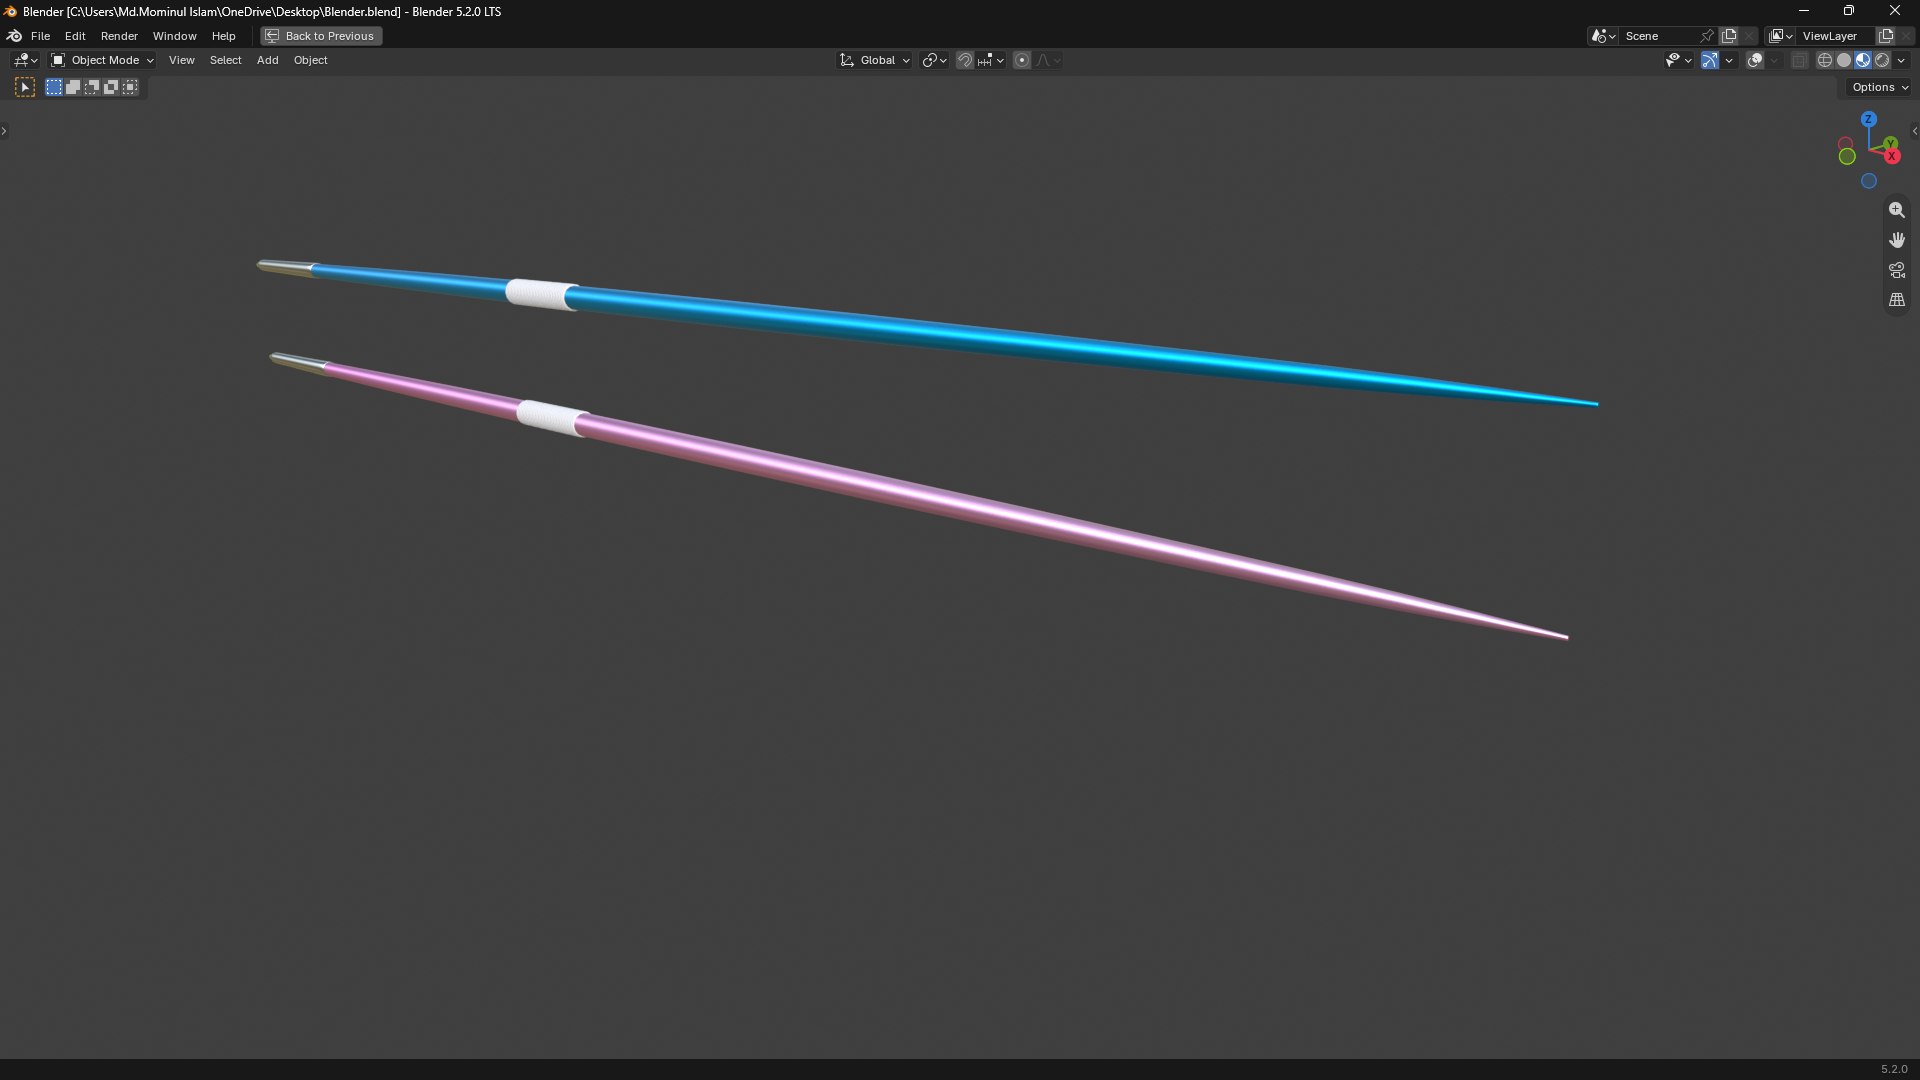Click the ViewLayer name field
Image resolution: width=1920 pixels, height=1080 pixels.
pyautogui.click(x=1836, y=36)
